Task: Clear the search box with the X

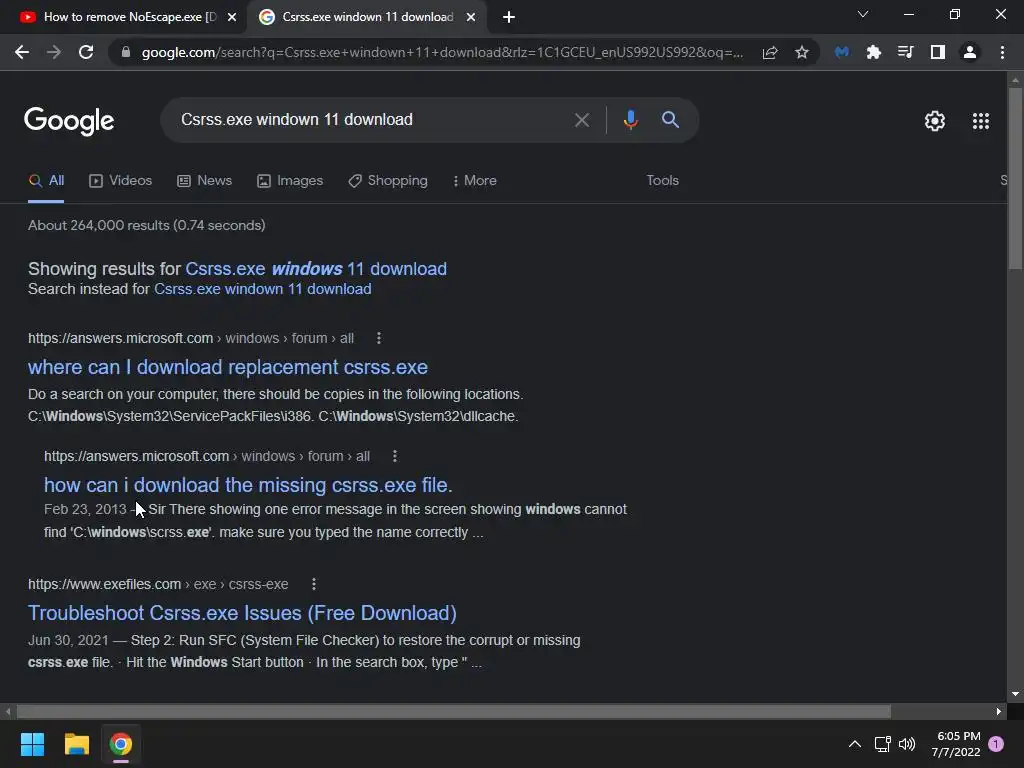Action: 582,120
